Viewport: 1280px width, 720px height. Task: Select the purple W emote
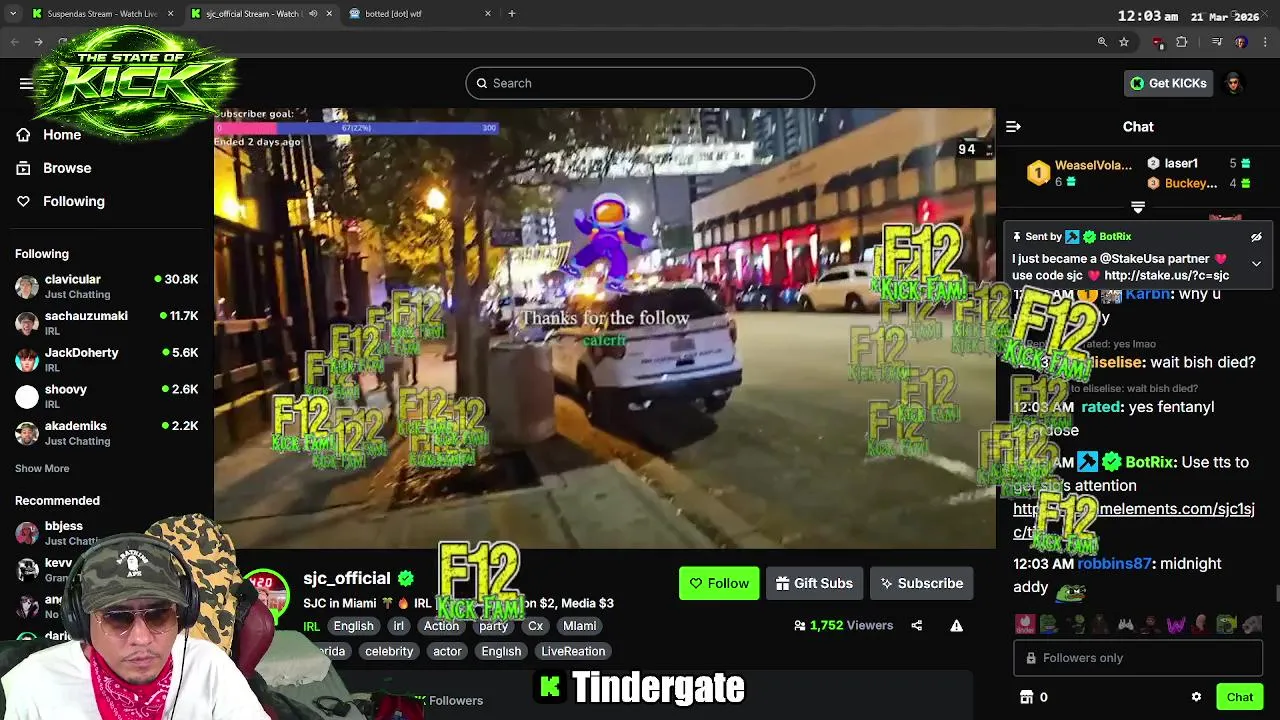1176,625
